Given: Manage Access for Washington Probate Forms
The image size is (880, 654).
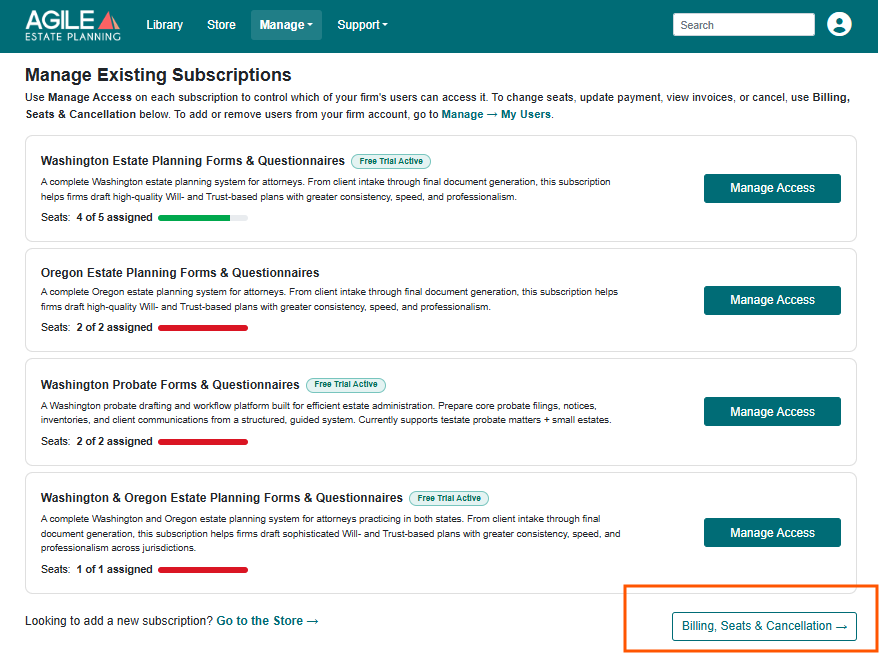Looking at the screenshot, I should point(772,411).
